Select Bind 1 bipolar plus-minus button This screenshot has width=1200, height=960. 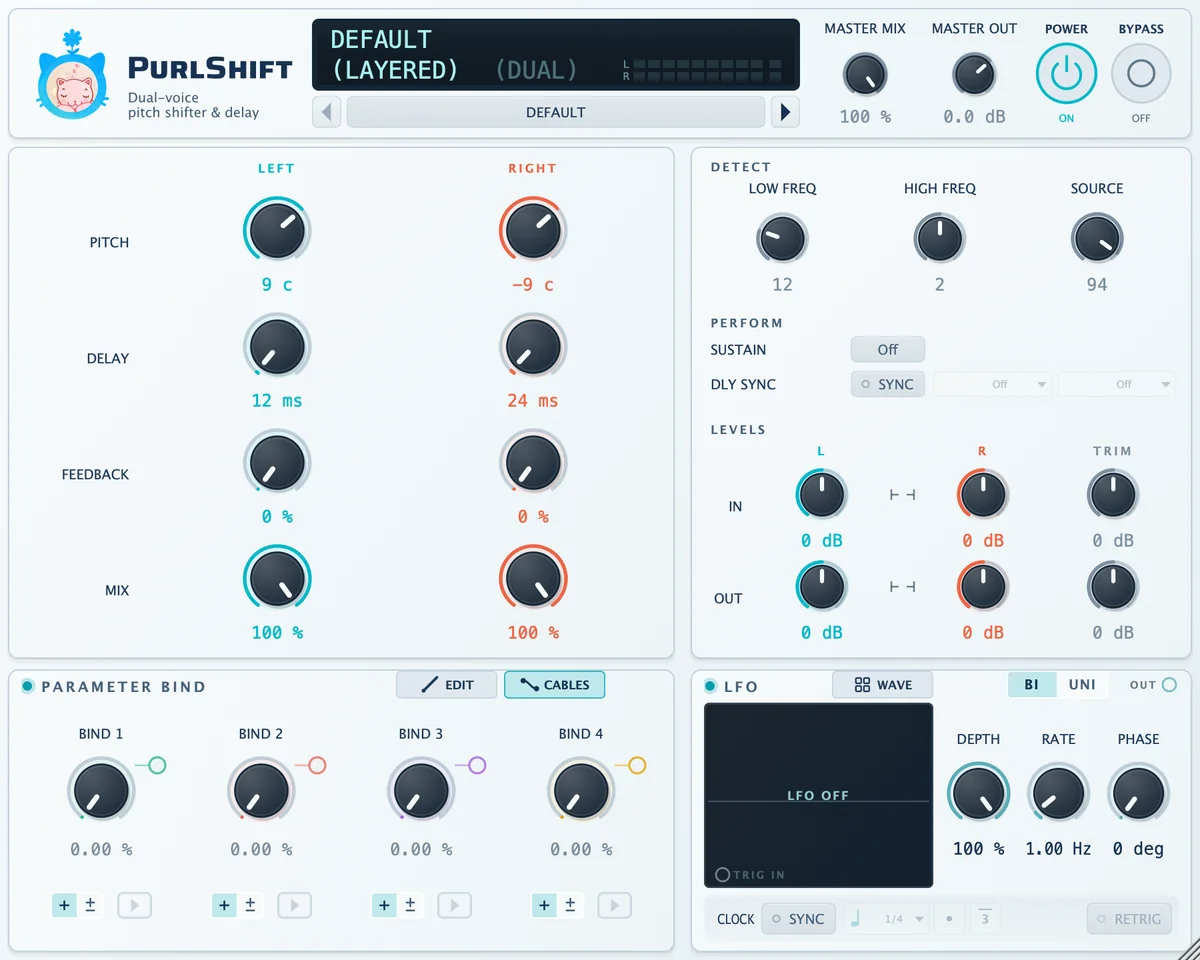tap(90, 906)
